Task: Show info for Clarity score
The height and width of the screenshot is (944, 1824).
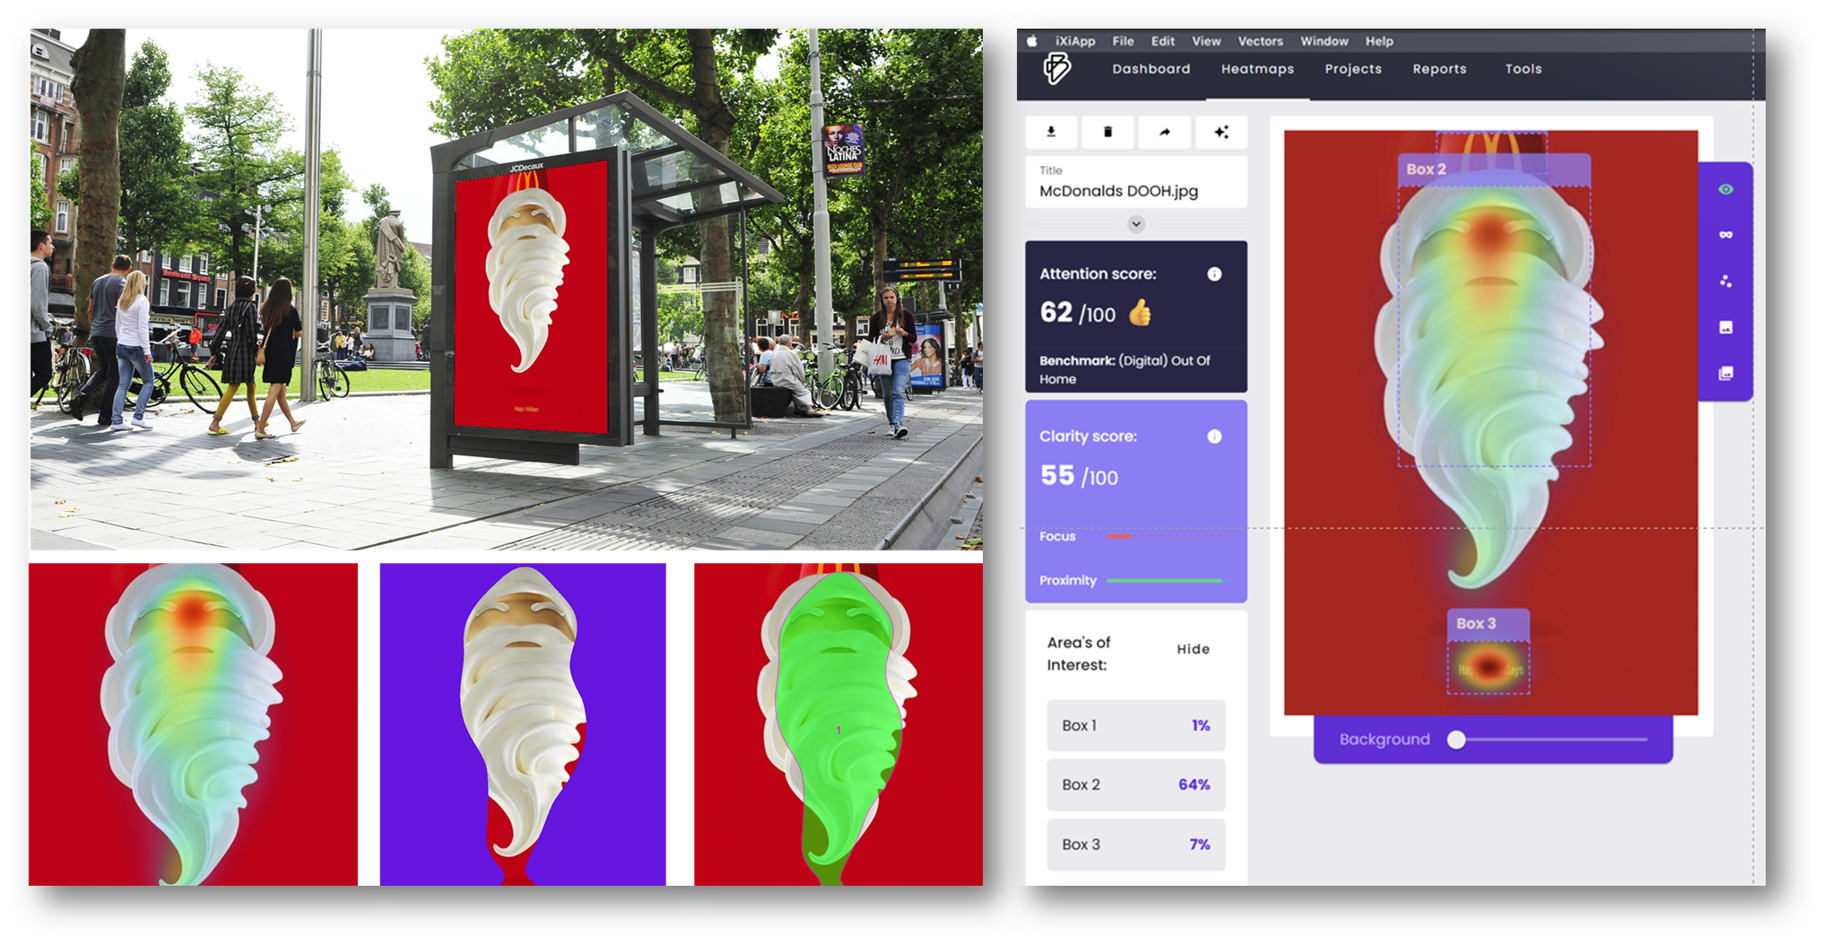Action: [x=1214, y=436]
